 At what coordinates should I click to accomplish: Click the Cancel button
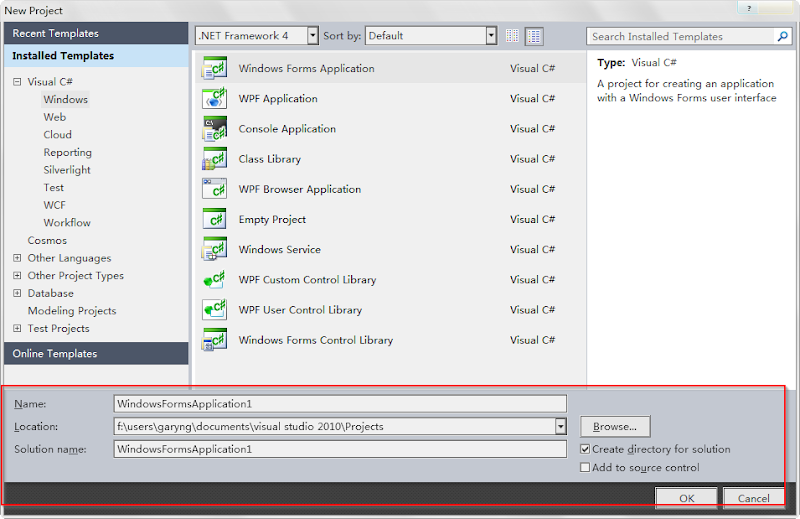tap(754, 498)
